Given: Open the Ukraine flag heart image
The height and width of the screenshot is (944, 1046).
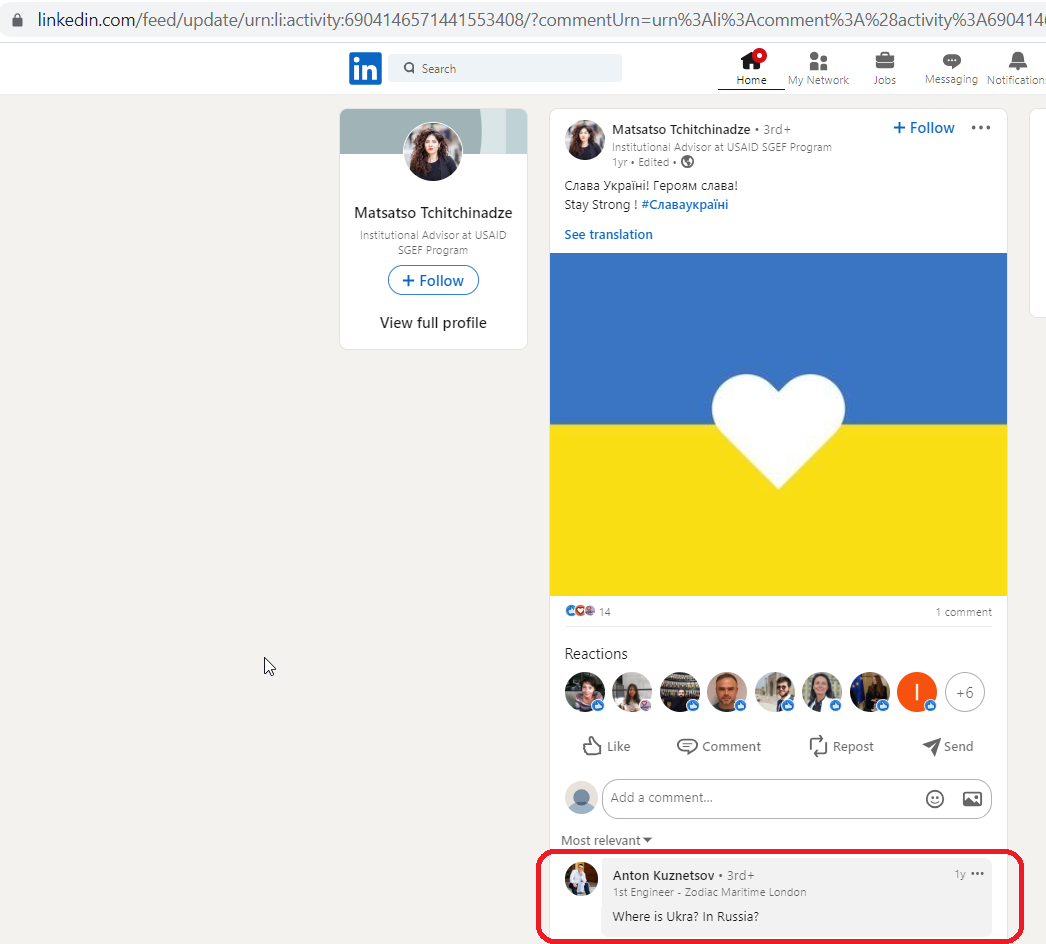Looking at the screenshot, I should (x=778, y=424).
